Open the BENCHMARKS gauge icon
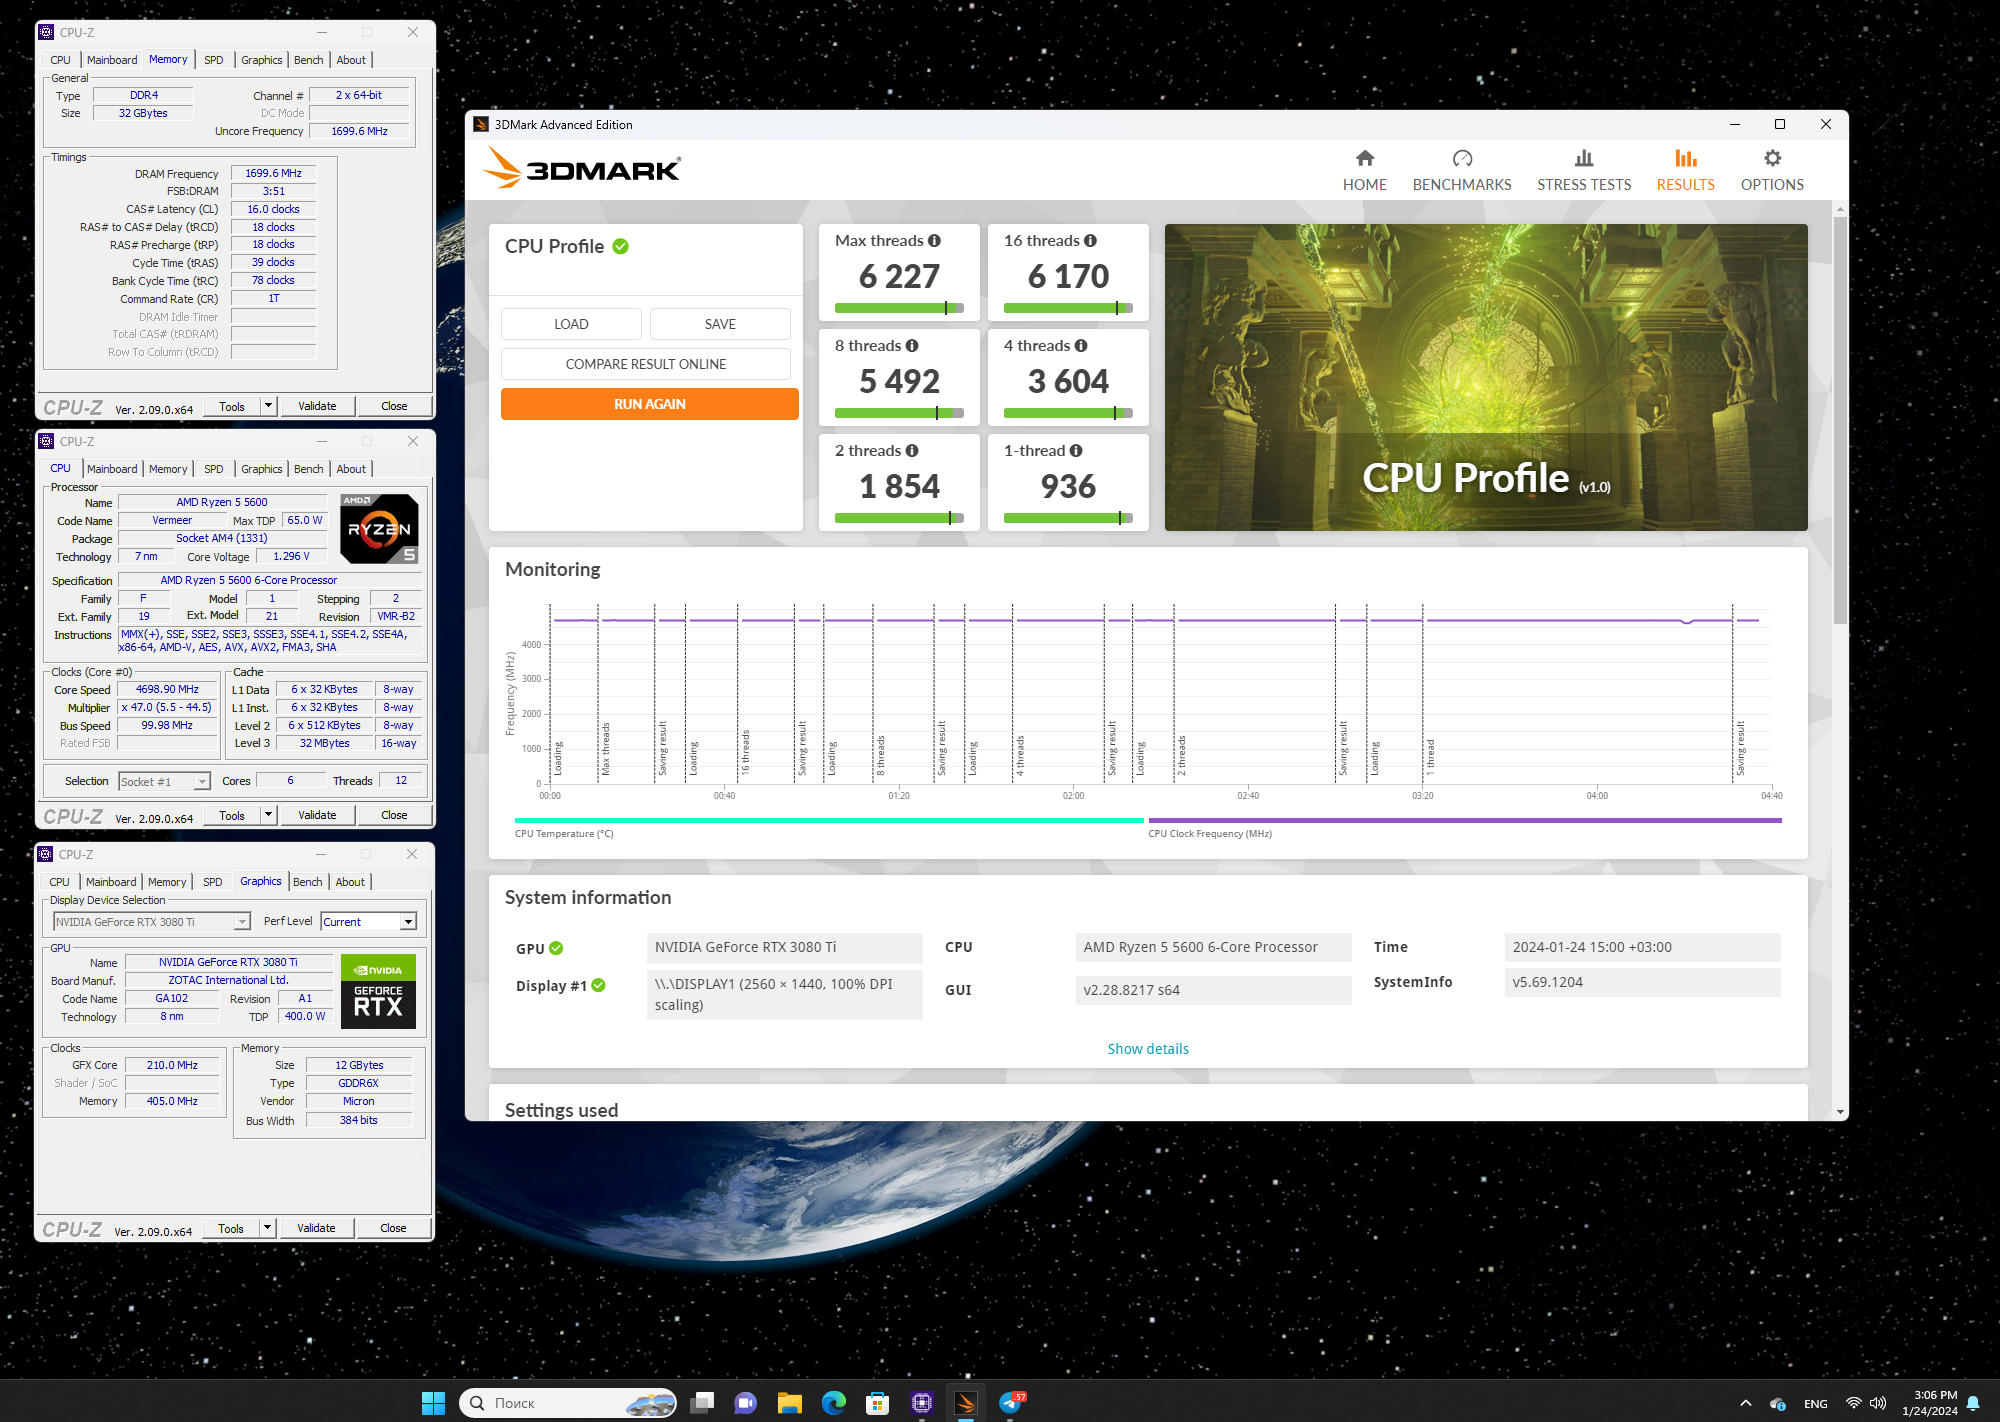This screenshot has height=1422, width=2000. 1462,158
